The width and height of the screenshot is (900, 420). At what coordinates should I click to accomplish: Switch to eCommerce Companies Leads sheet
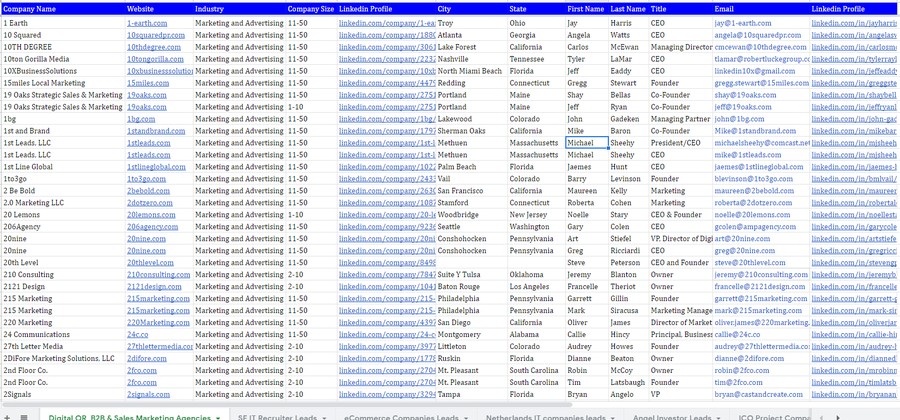pyautogui.click(x=401, y=418)
